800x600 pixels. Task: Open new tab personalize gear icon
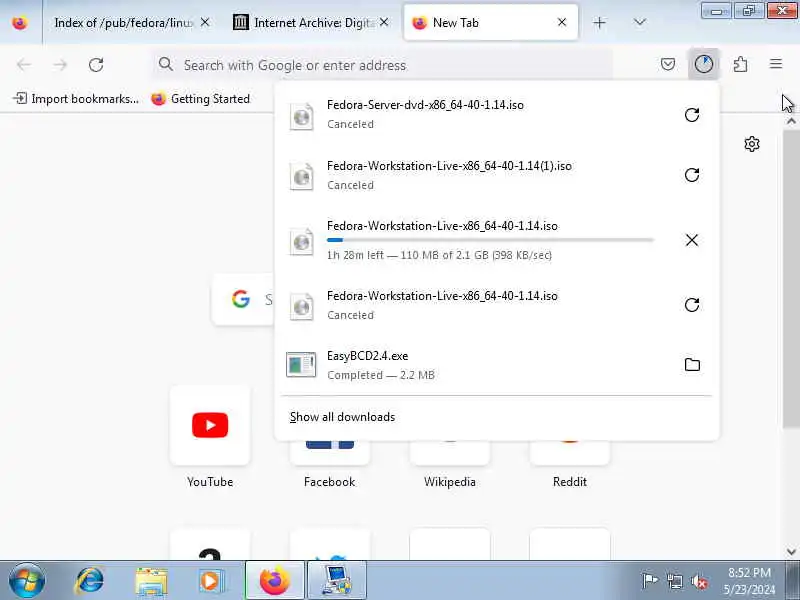(752, 144)
